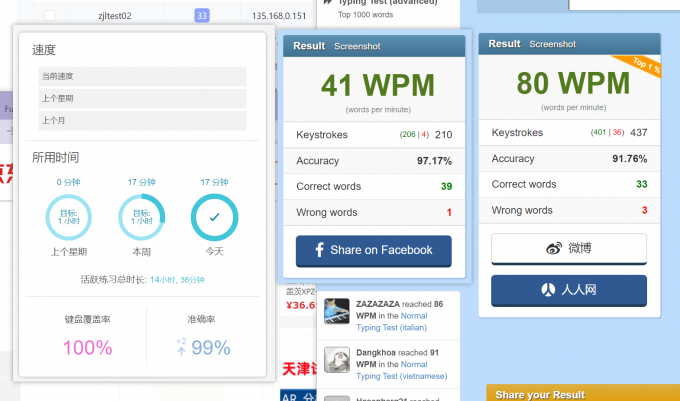This screenshot has height=401, width=680.
Task: Click the 97.17% accuracy value
Action: pyautogui.click(x=434, y=161)
